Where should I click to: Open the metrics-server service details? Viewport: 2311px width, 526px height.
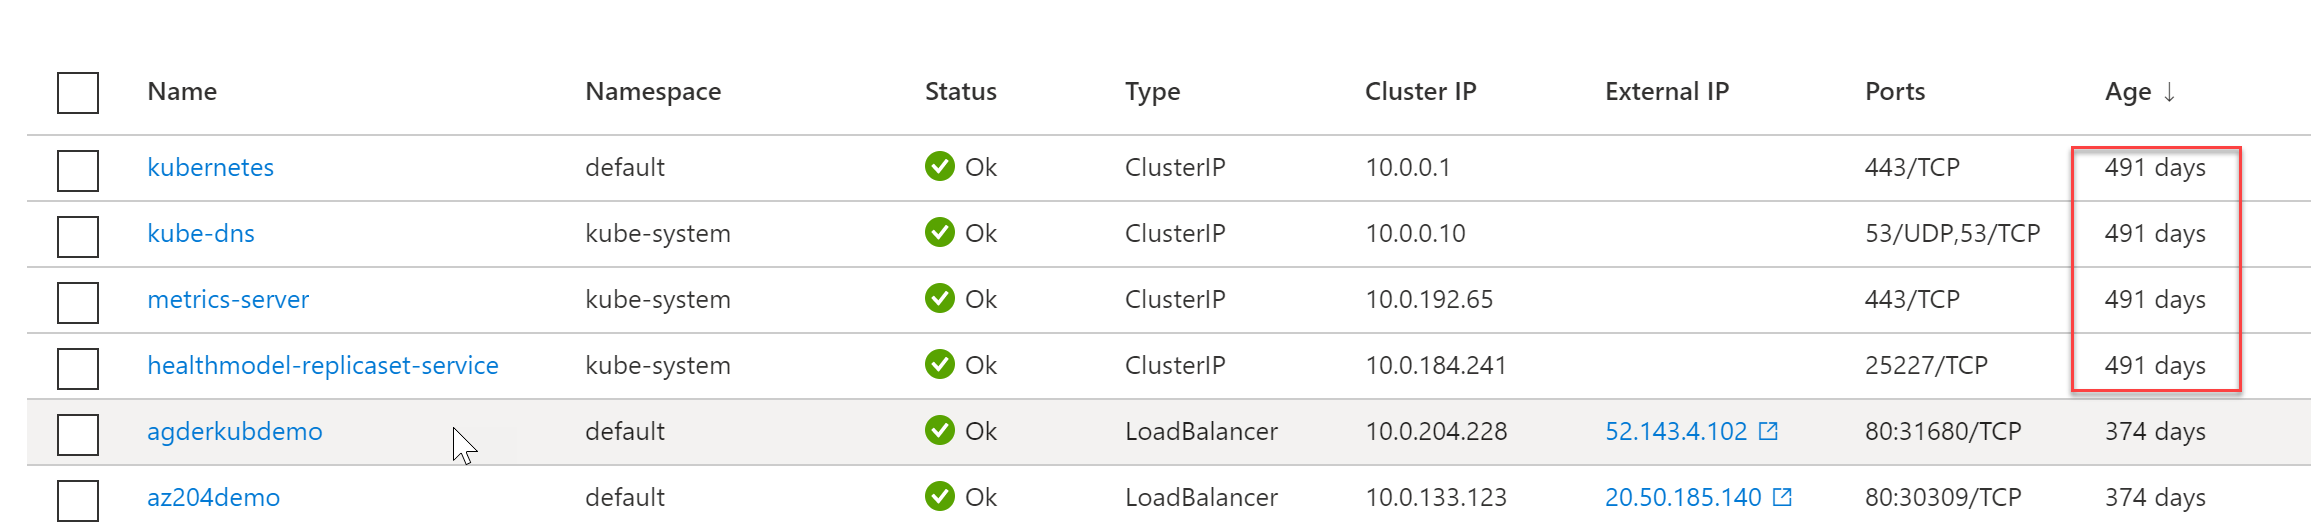tap(228, 299)
